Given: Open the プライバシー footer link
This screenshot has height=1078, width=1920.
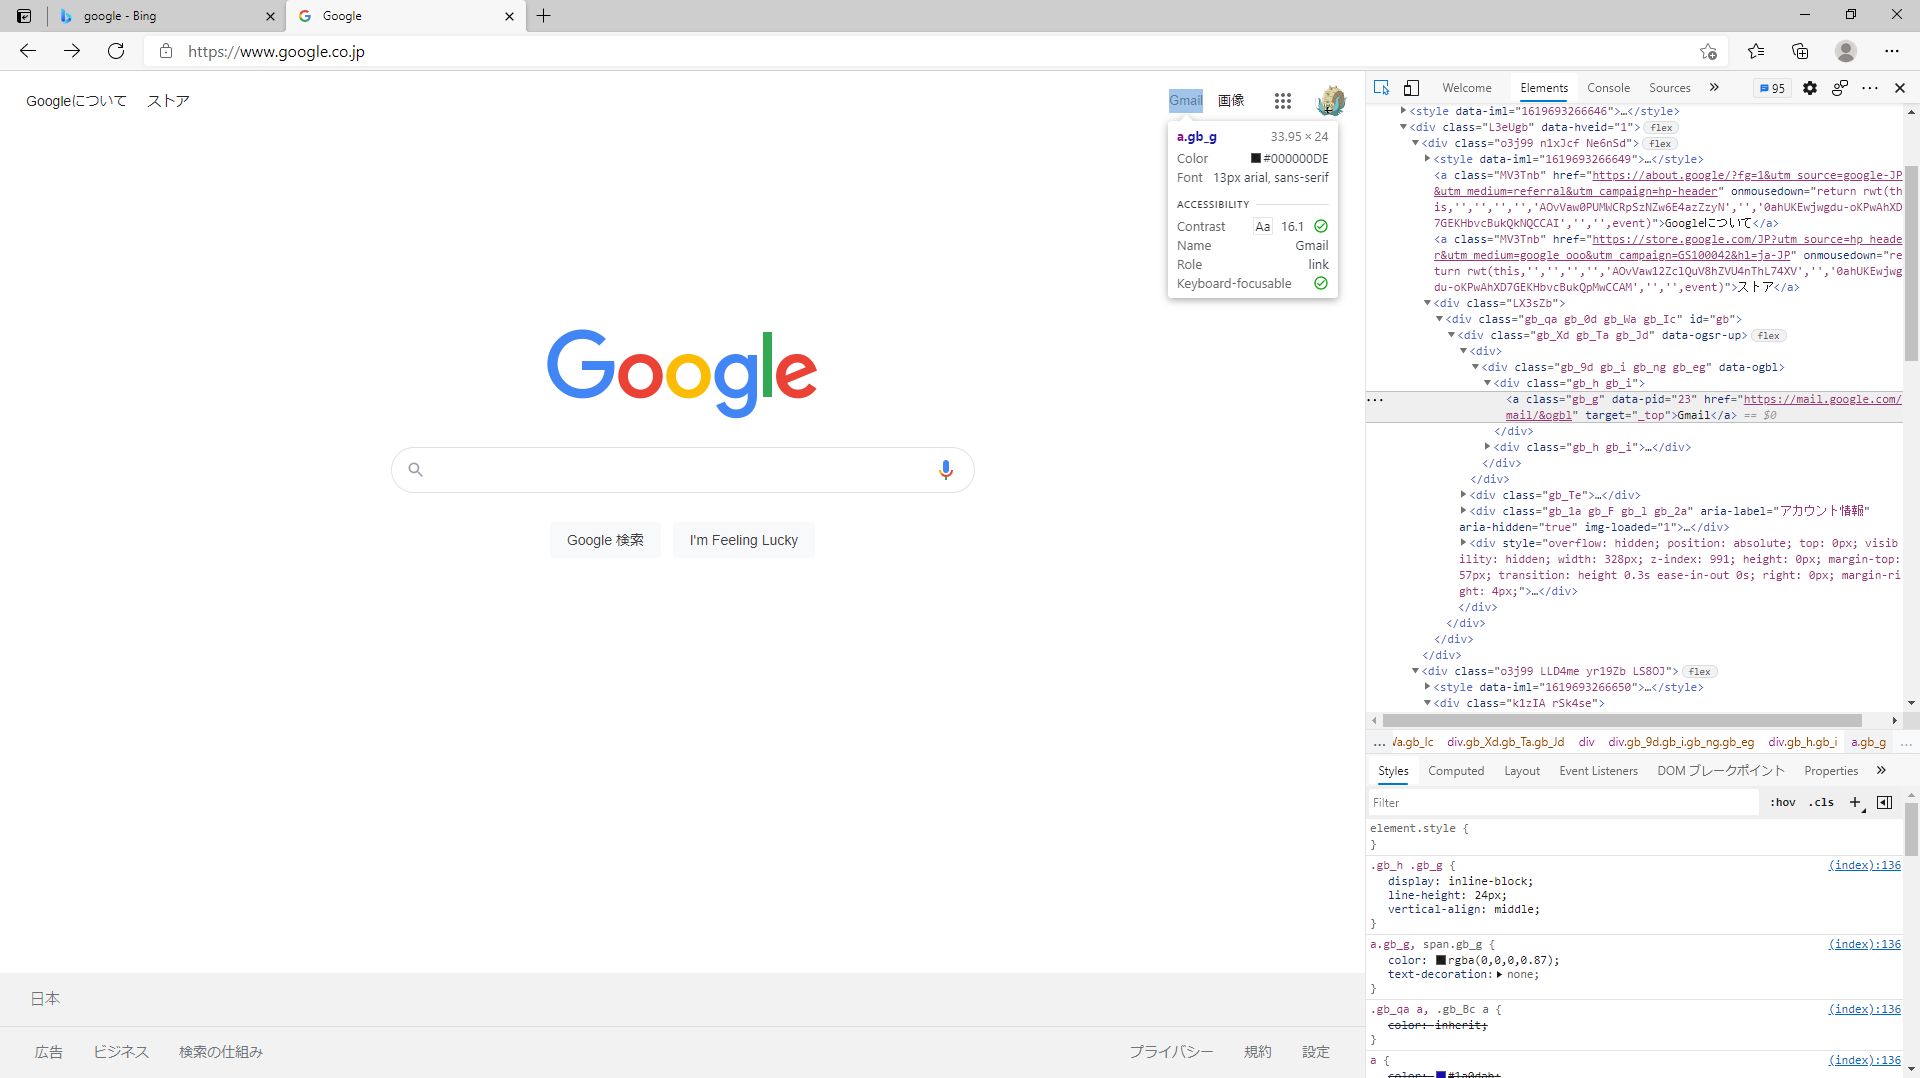Looking at the screenshot, I should point(1171,1052).
